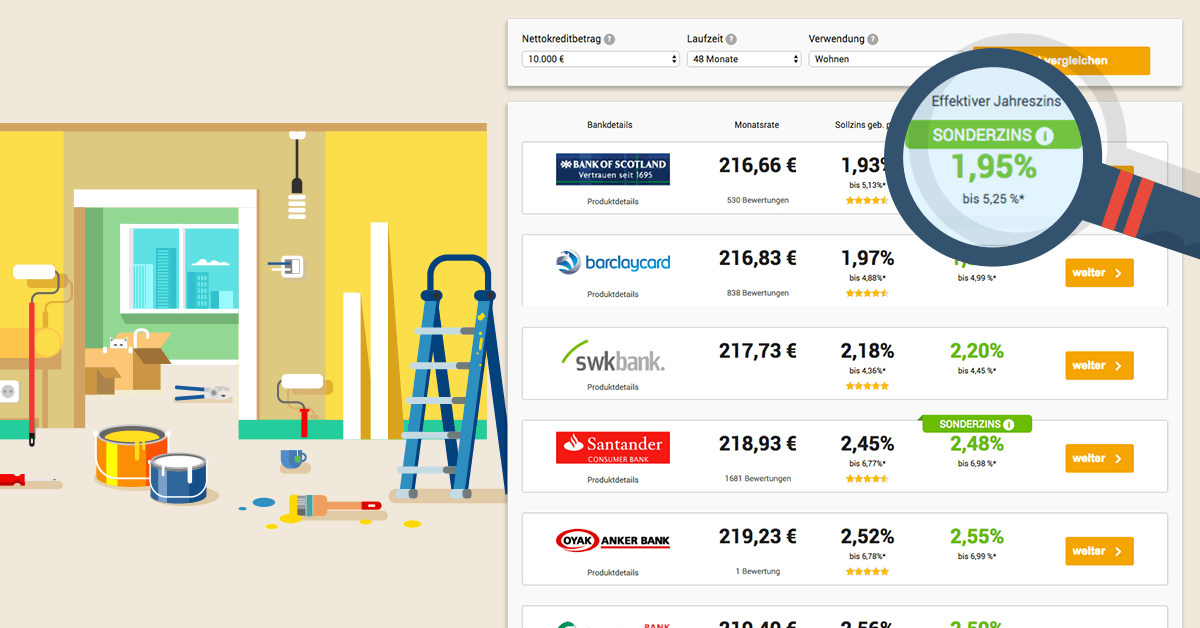Image resolution: width=1200 pixels, height=628 pixels.
Task: Click green effective rate 2,20%
Action: click(x=977, y=351)
